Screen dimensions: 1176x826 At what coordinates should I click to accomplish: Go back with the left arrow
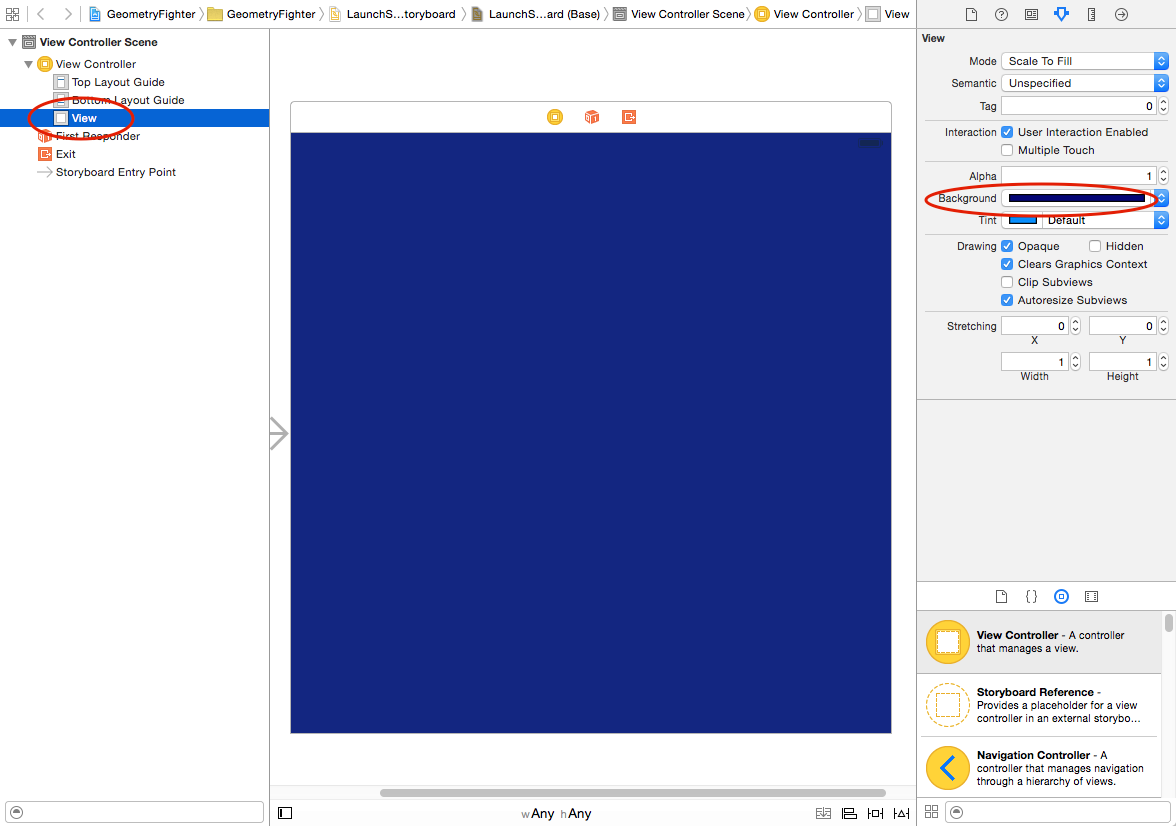point(41,14)
